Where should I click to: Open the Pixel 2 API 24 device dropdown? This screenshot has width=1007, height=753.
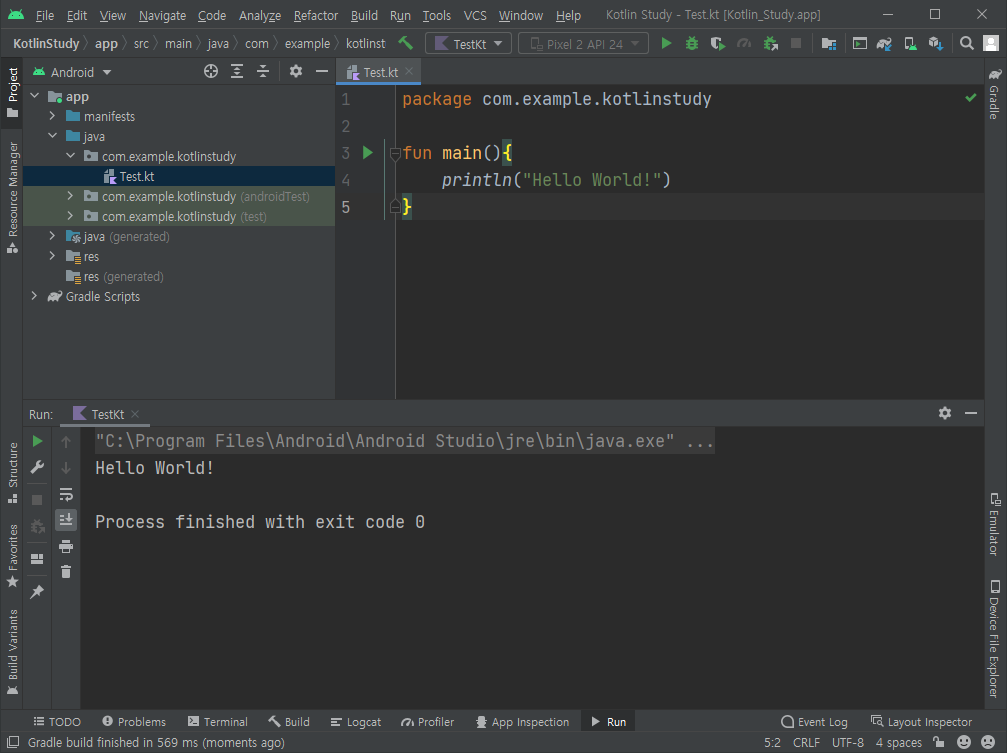(583, 44)
